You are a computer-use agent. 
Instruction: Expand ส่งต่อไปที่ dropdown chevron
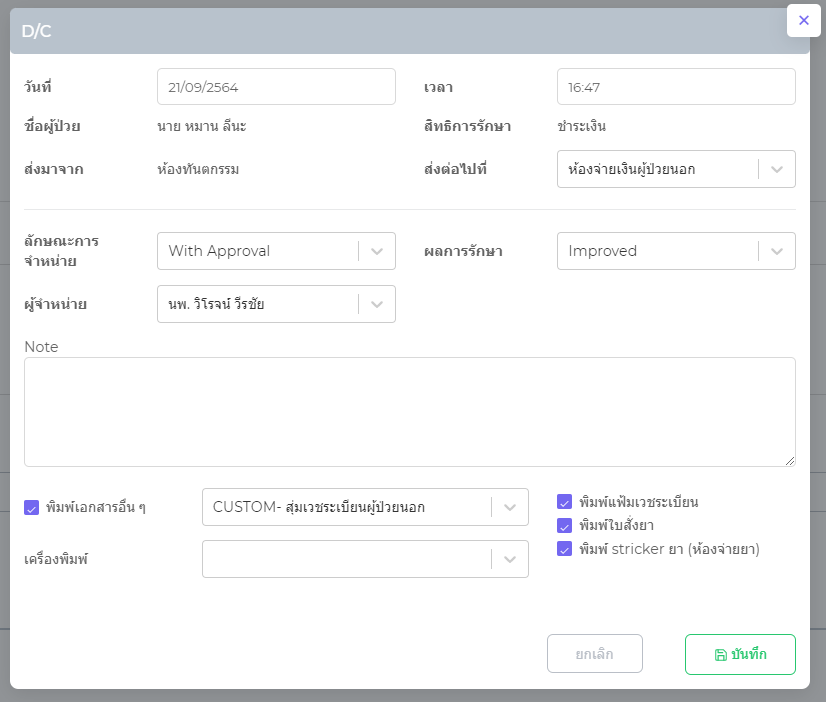[777, 170]
